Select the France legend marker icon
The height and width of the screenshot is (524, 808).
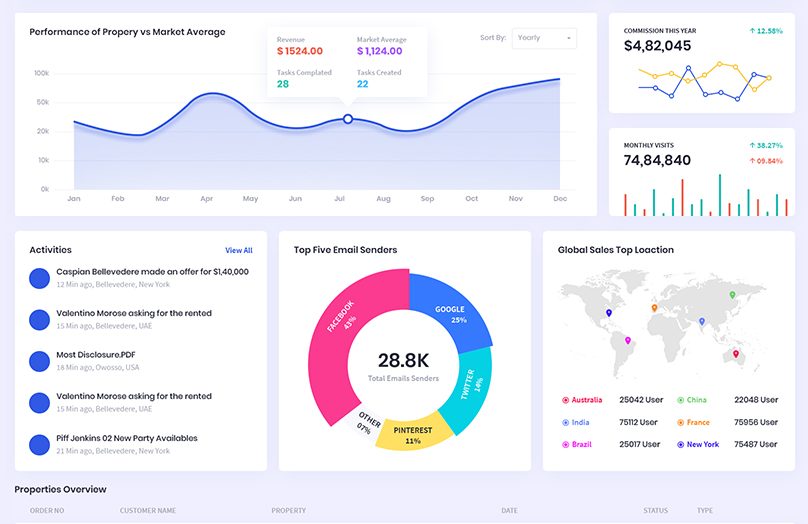pos(680,422)
